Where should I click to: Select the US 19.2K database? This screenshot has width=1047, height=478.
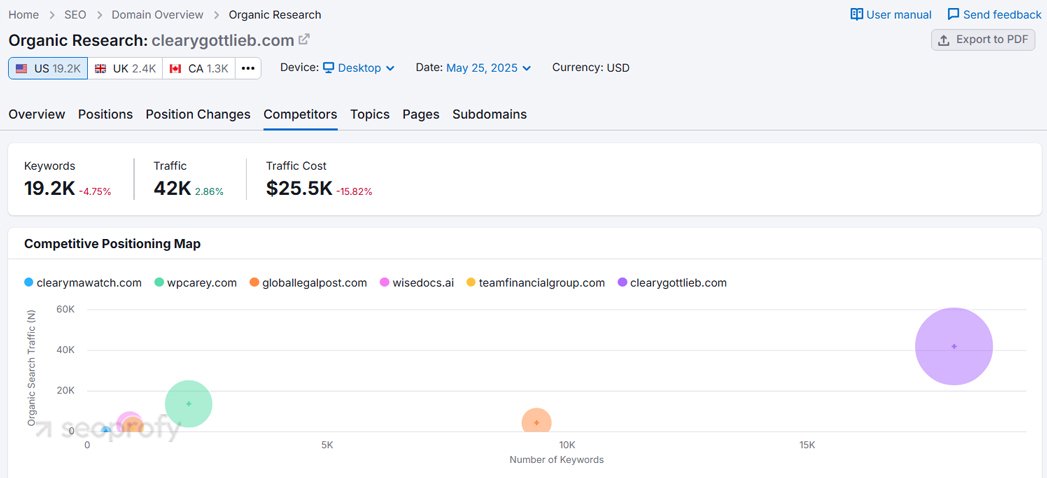click(48, 68)
